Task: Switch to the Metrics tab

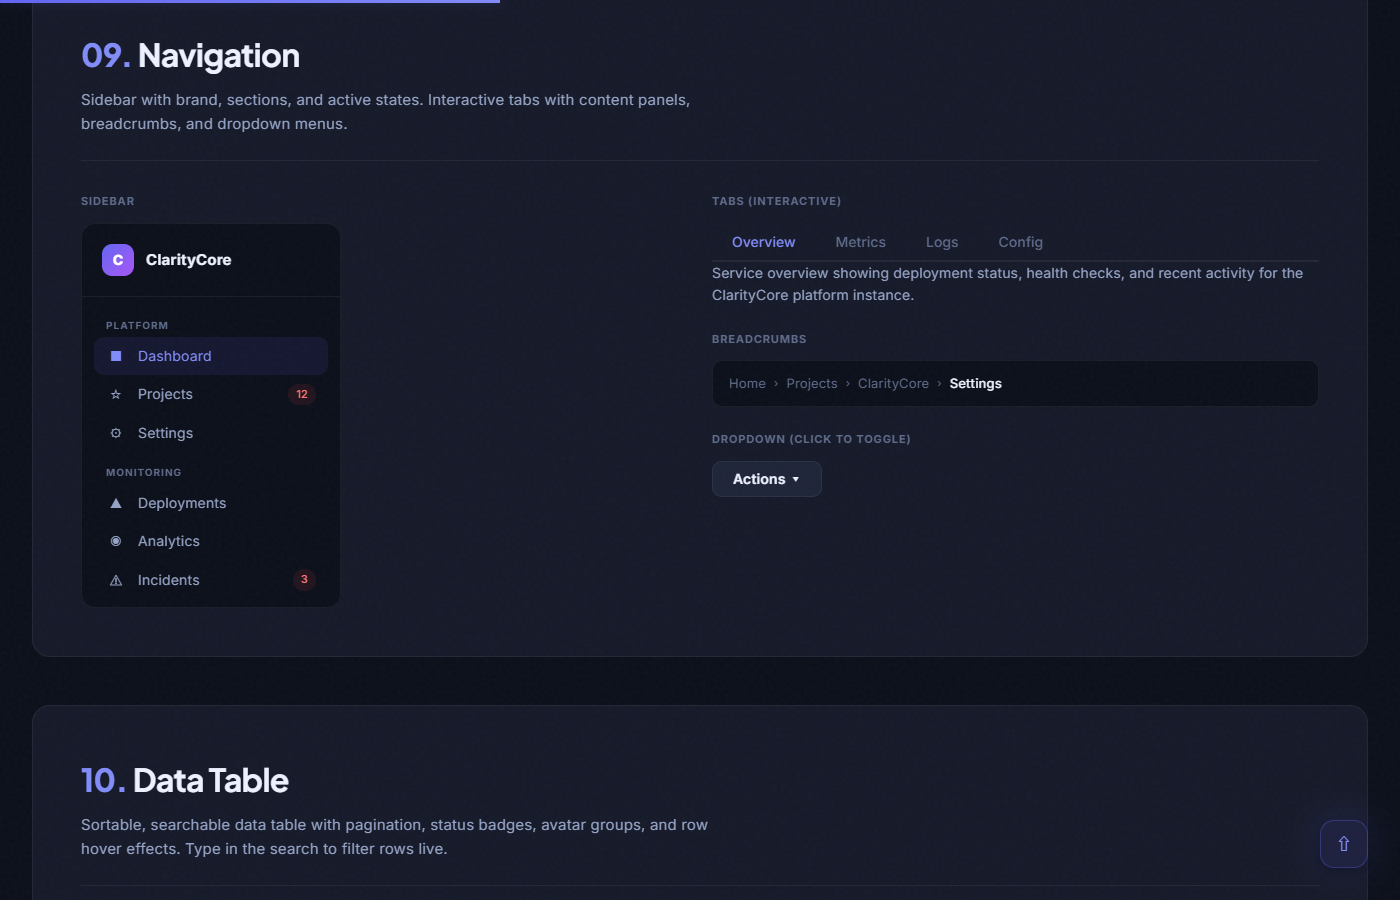Action: [860, 242]
